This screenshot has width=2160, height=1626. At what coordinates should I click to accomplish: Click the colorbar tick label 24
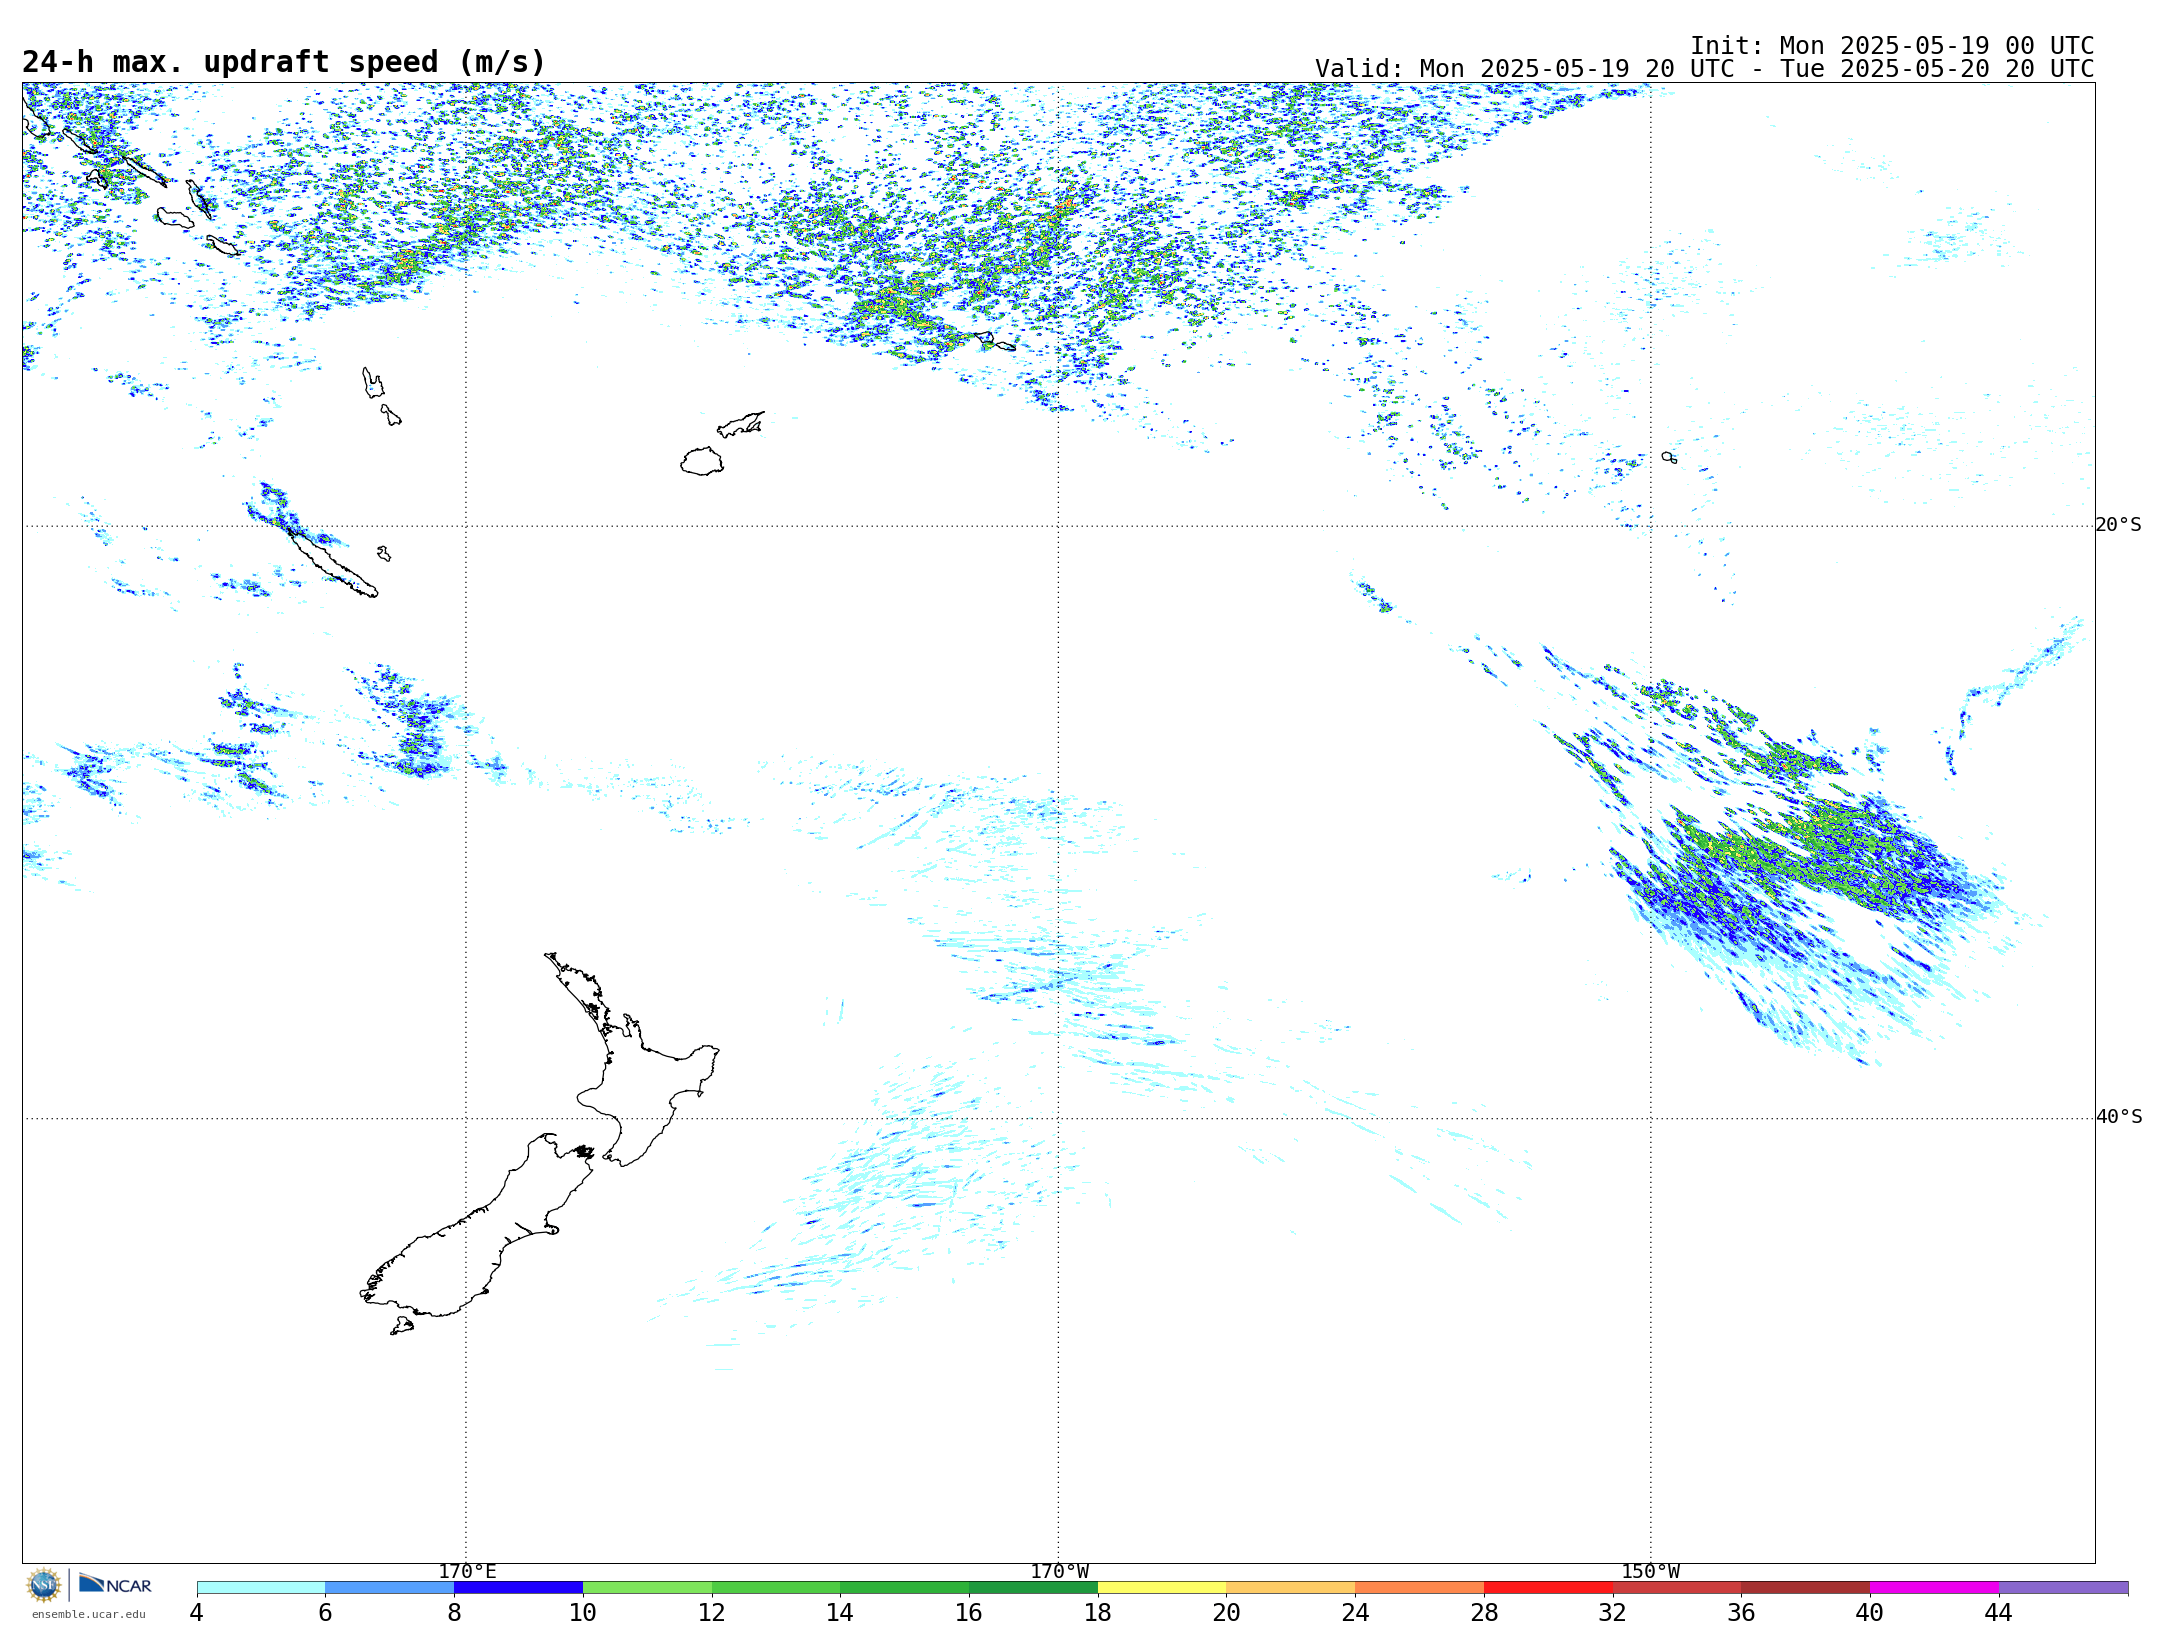pyautogui.click(x=1355, y=1612)
